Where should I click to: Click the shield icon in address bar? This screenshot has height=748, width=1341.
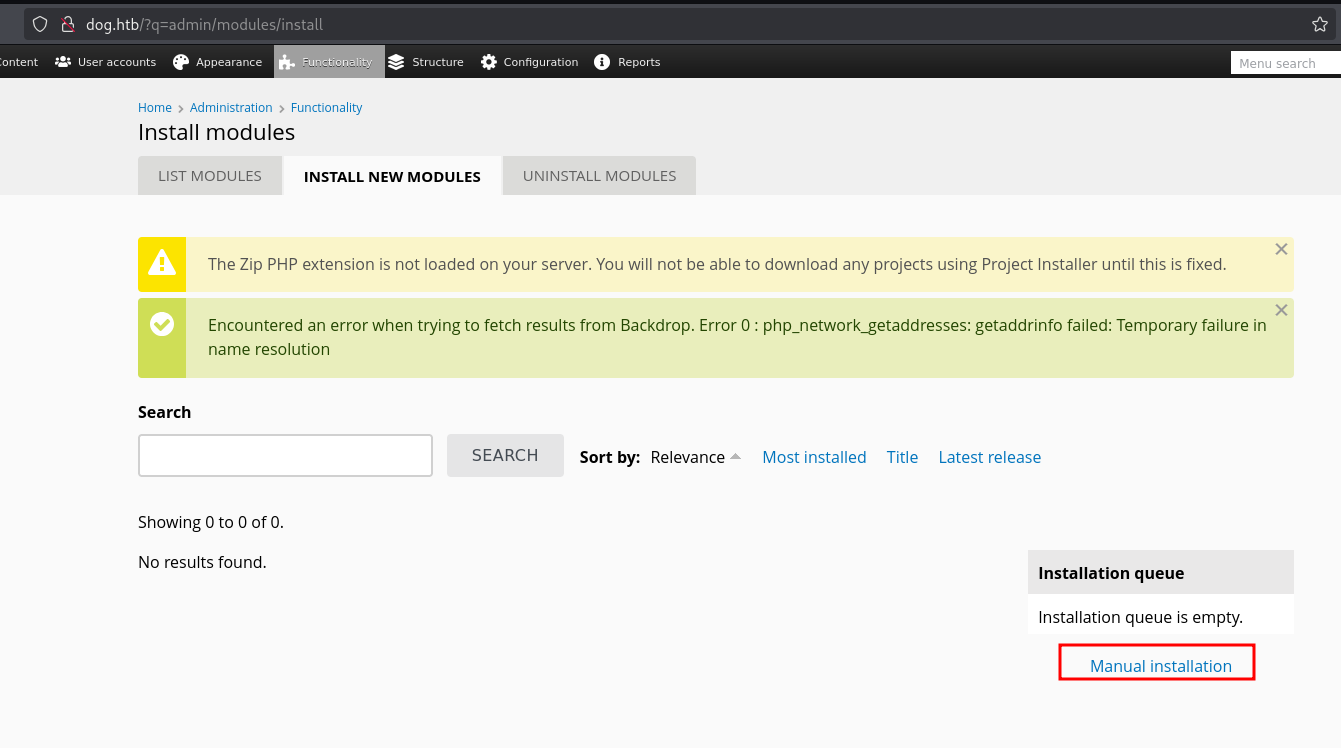40,24
